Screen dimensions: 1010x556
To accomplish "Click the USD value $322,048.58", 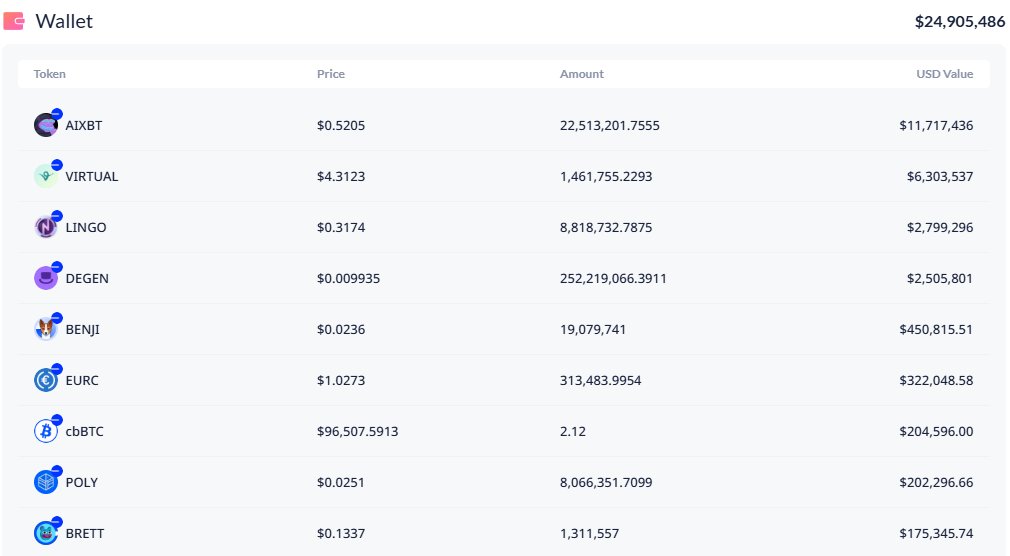I will click(936, 380).
